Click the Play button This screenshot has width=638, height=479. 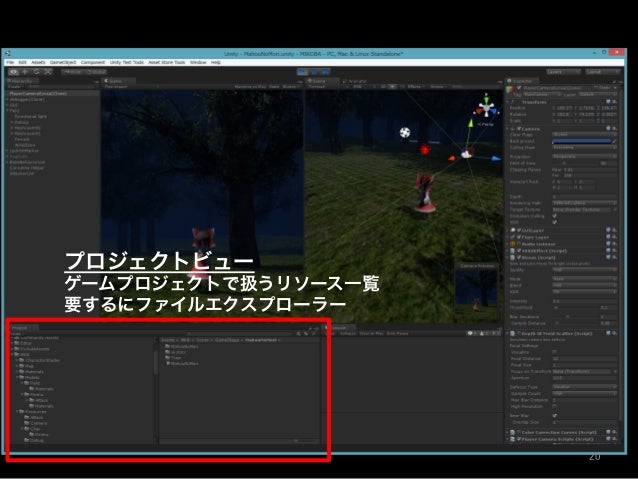(302, 72)
